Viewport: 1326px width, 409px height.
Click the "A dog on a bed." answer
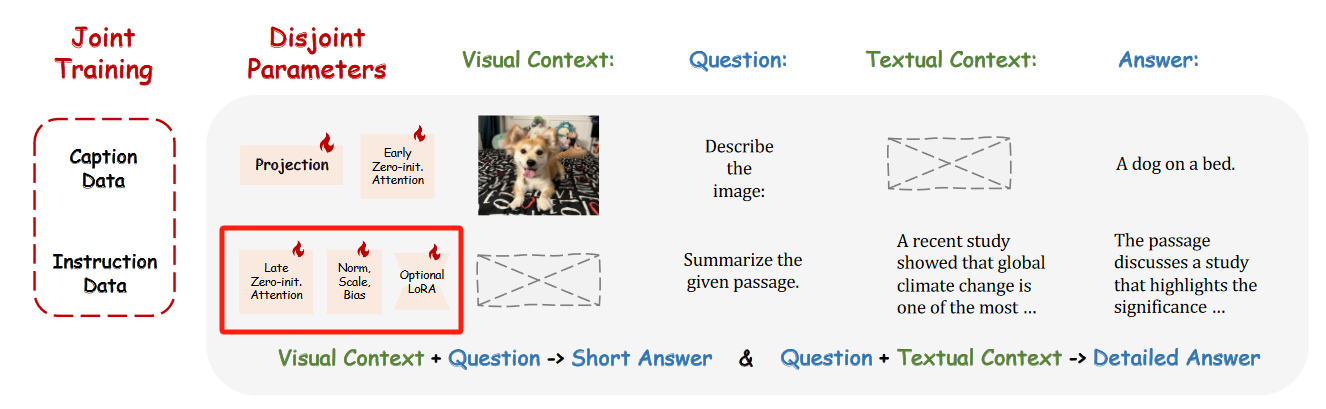pos(1175,163)
